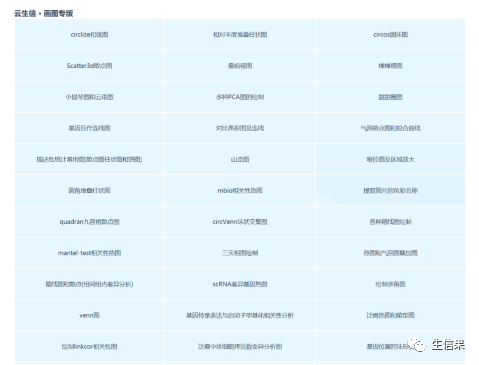Click the 三元相图绘制 cell

click(240, 253)
